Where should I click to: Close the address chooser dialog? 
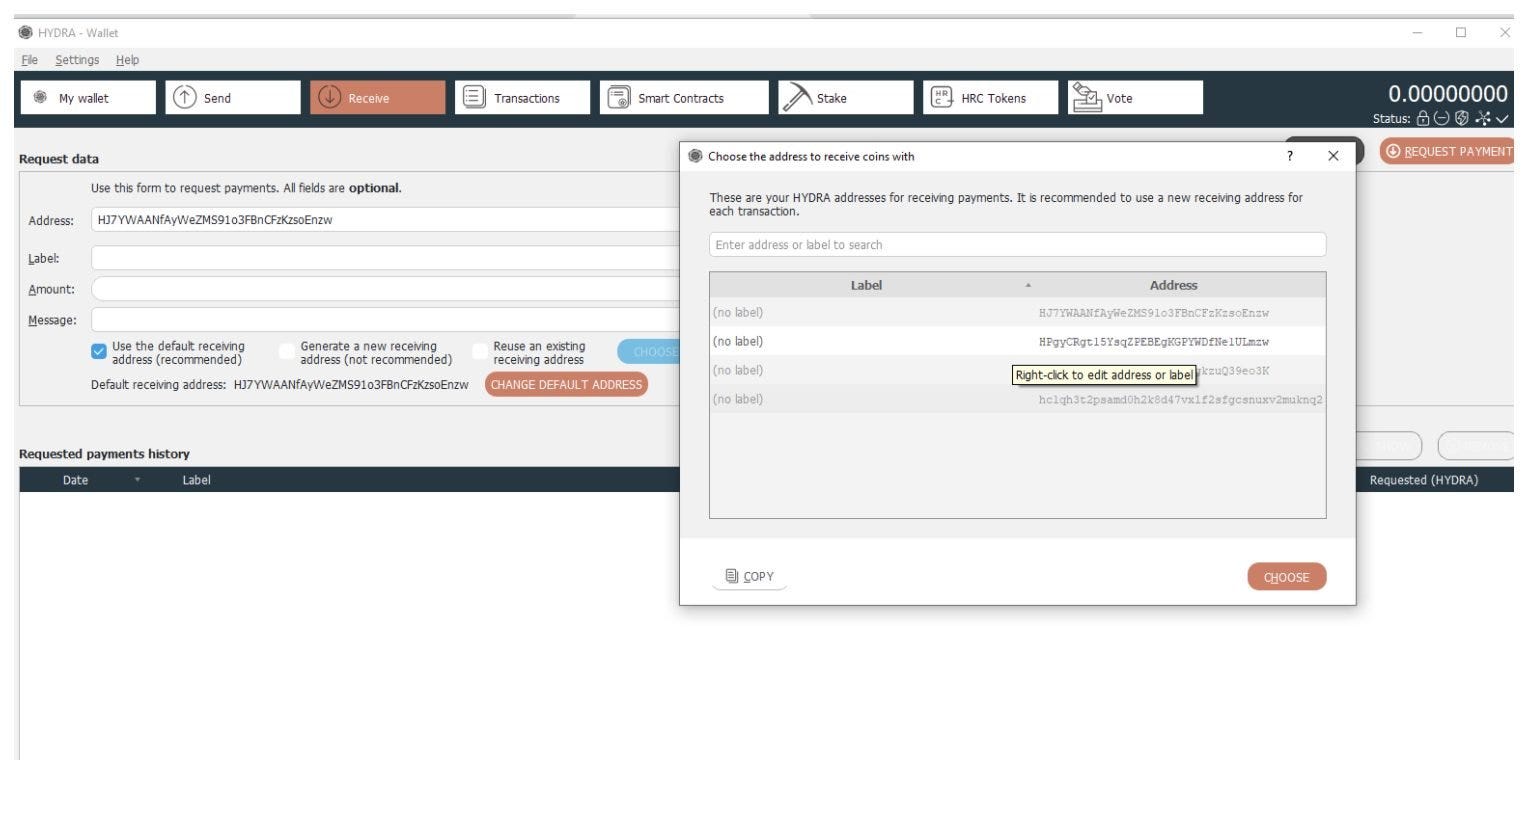(1333, 156)
